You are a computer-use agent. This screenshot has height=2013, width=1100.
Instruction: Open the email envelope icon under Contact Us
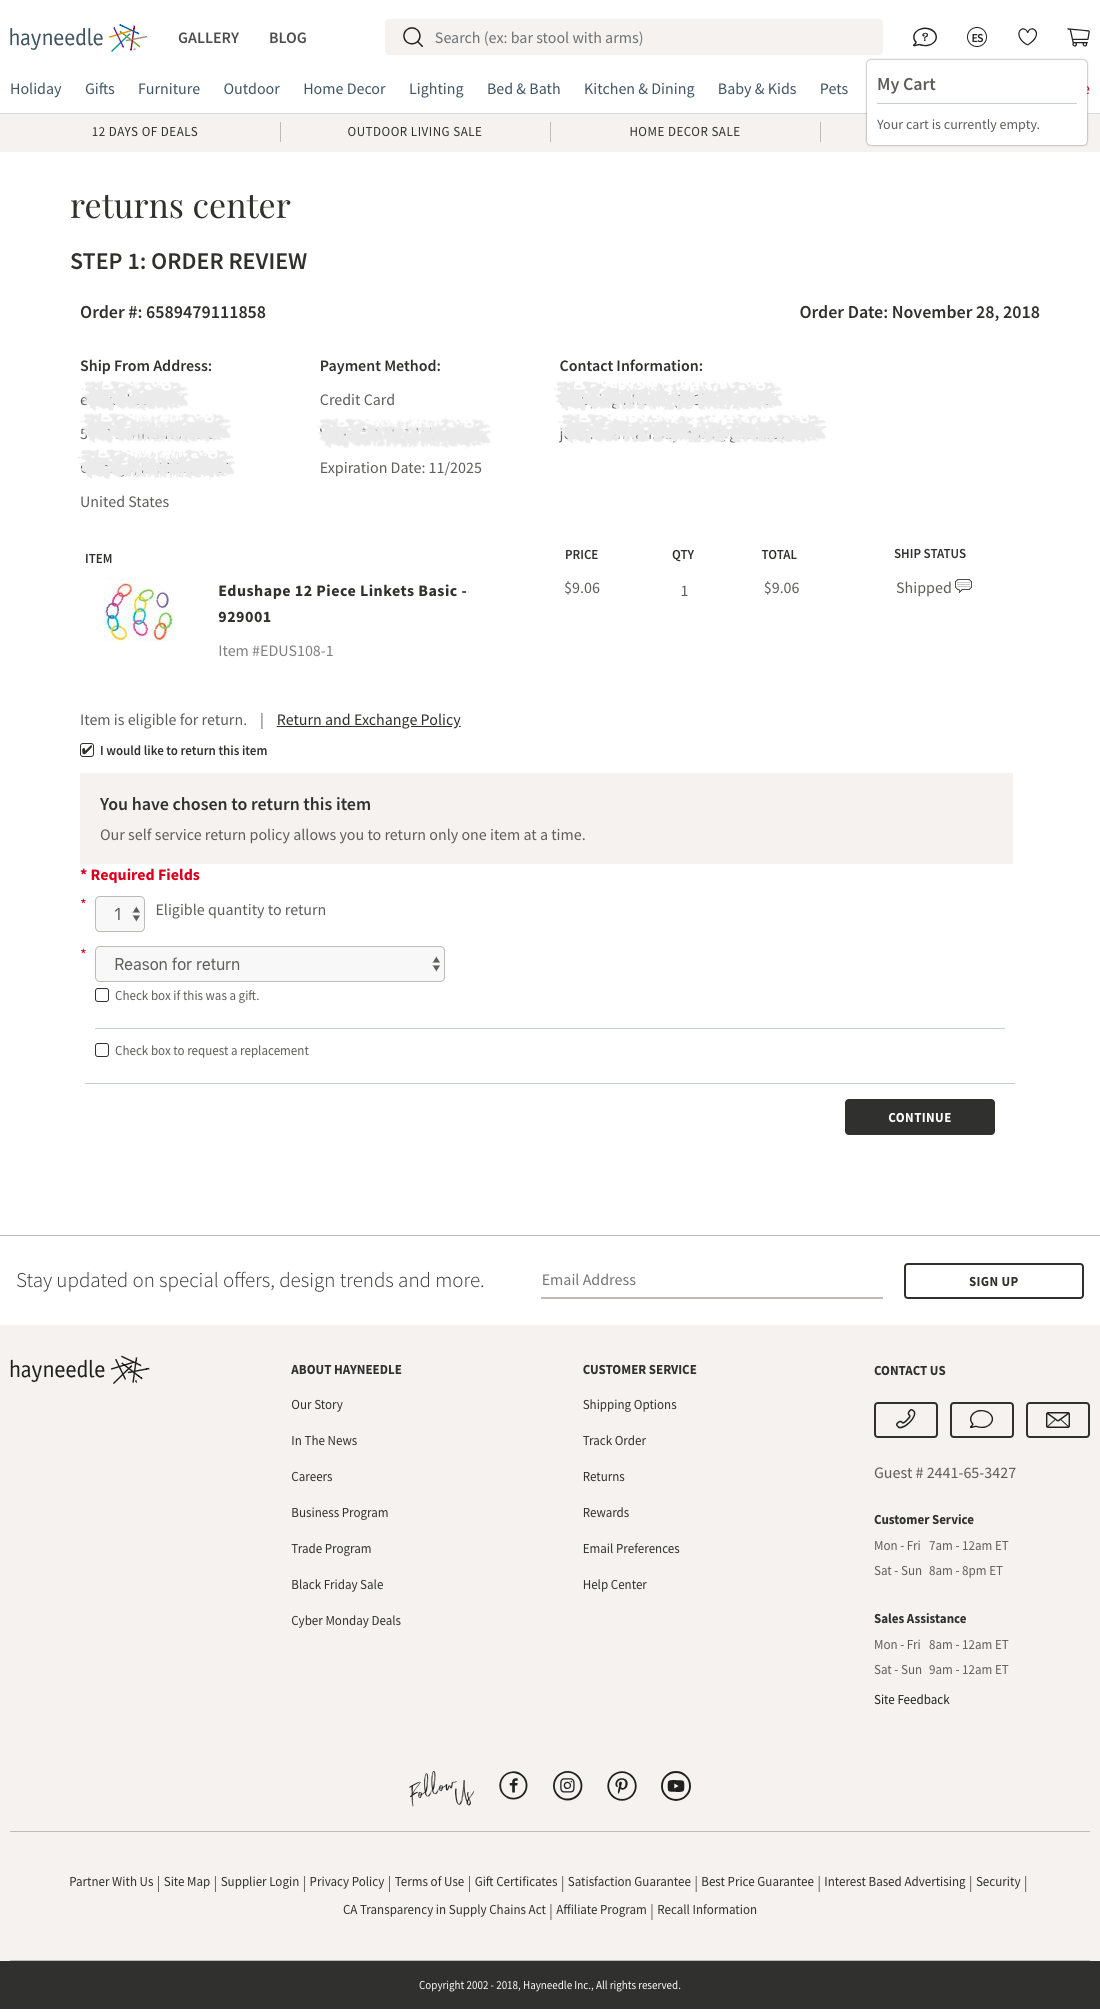1057,1419
